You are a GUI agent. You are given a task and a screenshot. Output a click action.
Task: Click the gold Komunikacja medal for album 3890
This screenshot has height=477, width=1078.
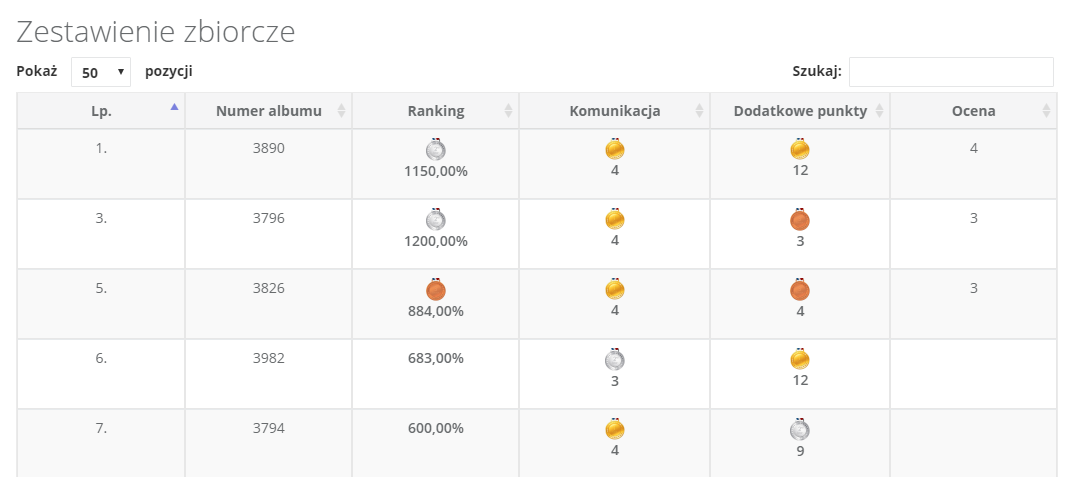click(x=615, y=149)
